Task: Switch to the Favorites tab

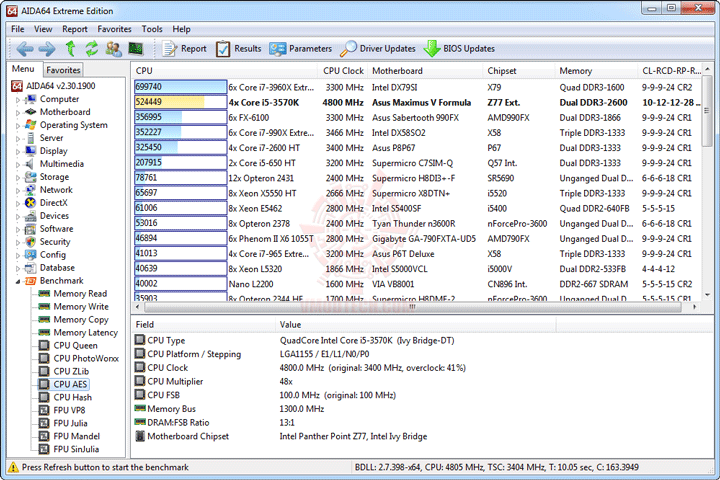Action: click(x=63, y=70)
